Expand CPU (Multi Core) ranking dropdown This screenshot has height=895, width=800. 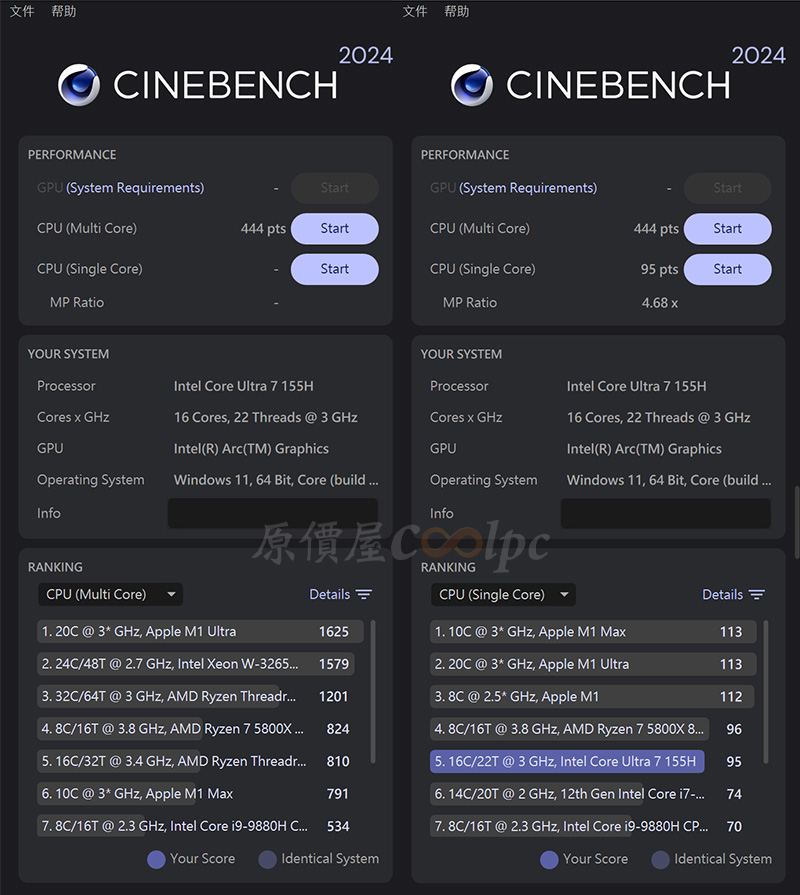(110, 594)
